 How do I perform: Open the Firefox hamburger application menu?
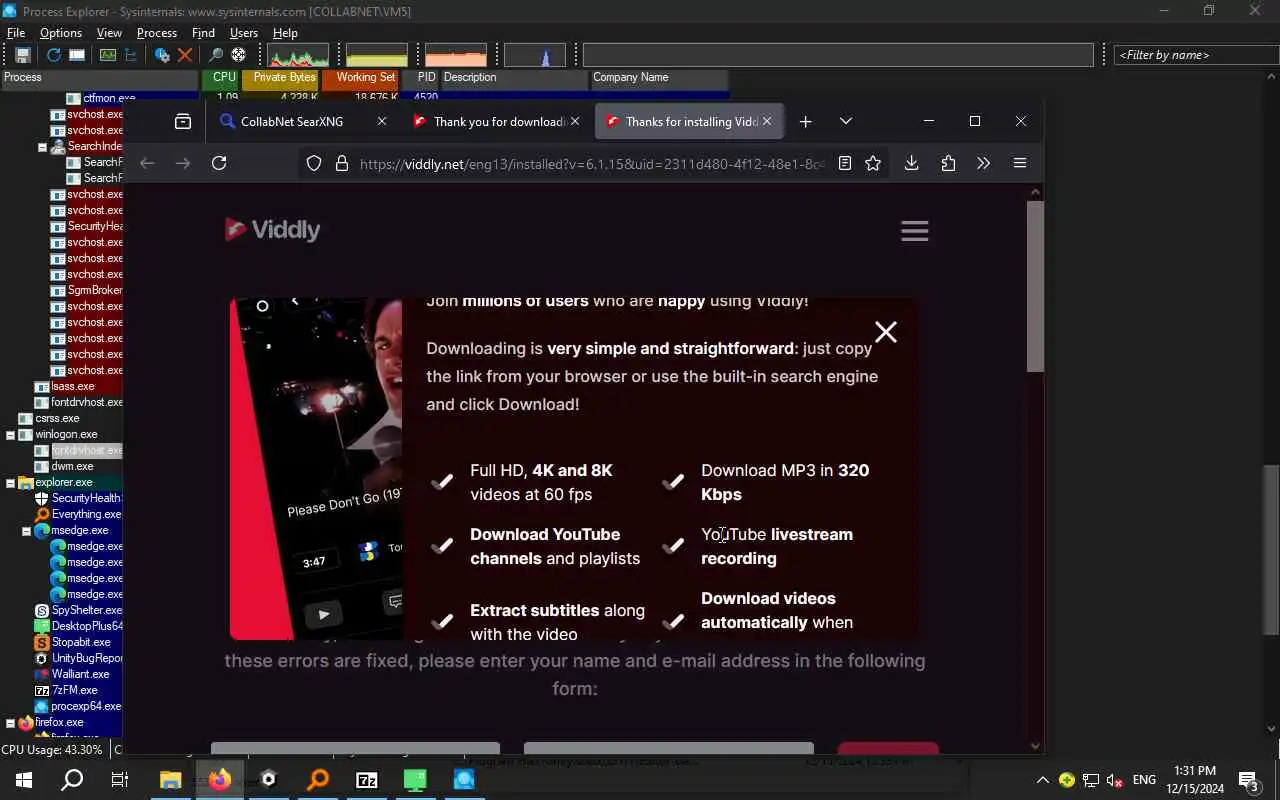[x=1020, y=163]
